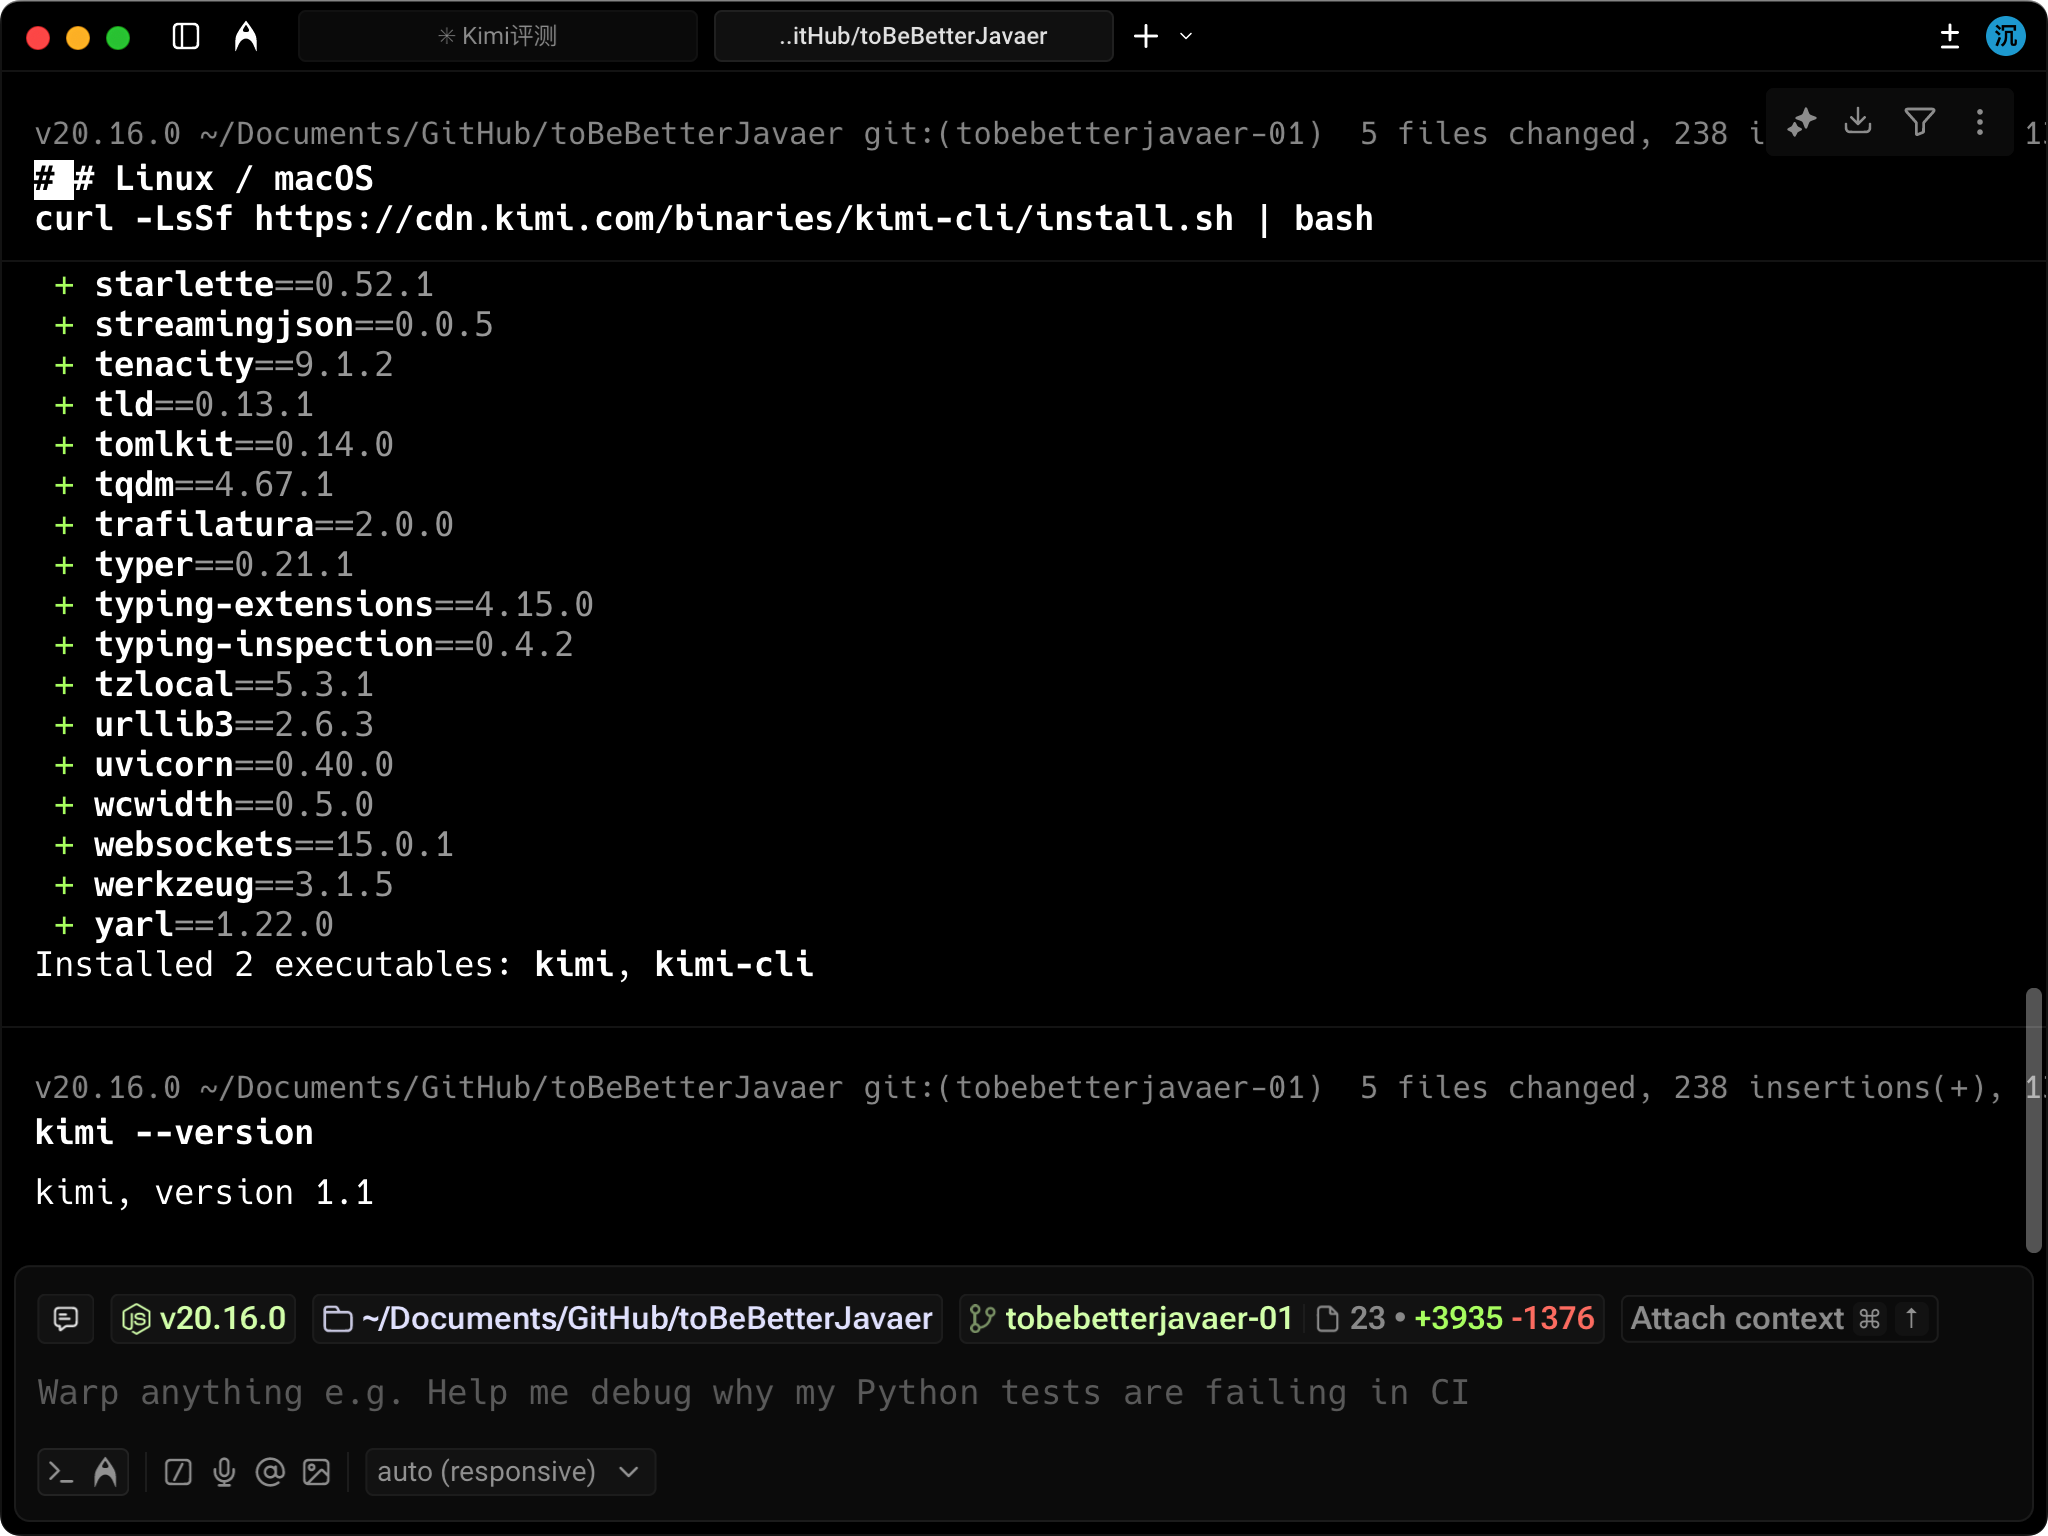Open auto (responsive) model dropdown
Image resolution: width=2048 pixels, height=1536 pixels.
[509, 1472]
